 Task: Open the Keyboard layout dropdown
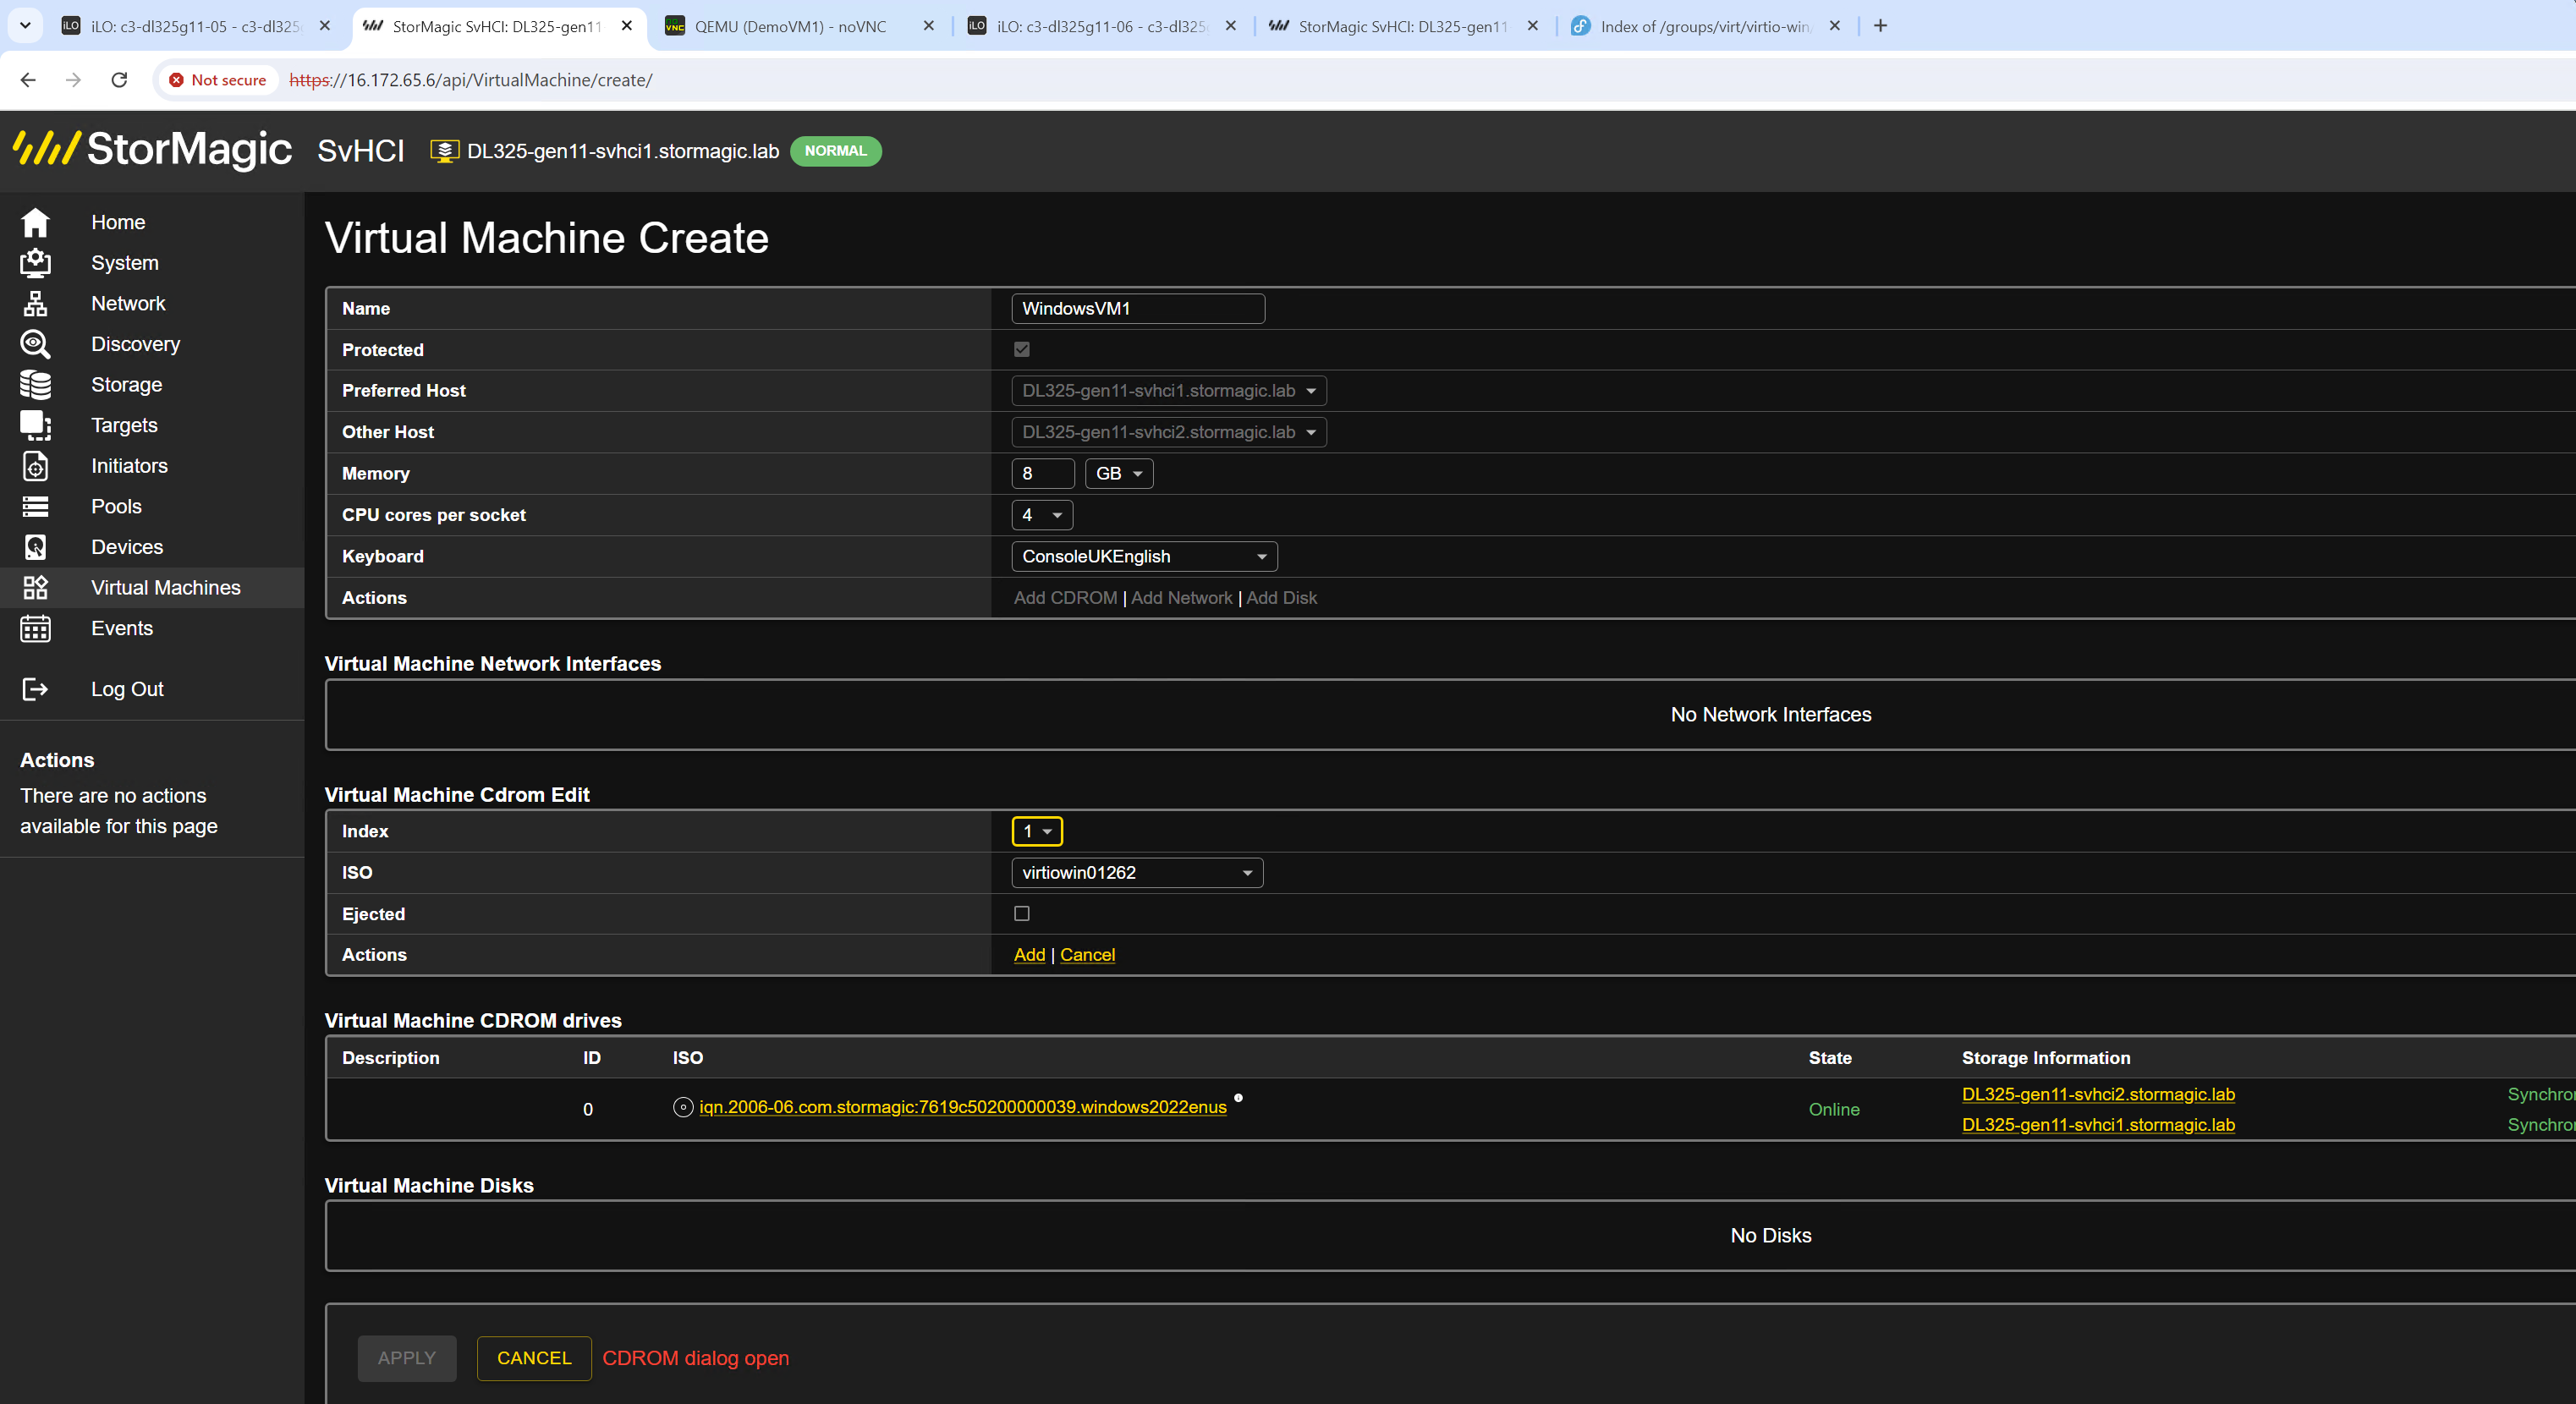click(x=1144, y=556)
